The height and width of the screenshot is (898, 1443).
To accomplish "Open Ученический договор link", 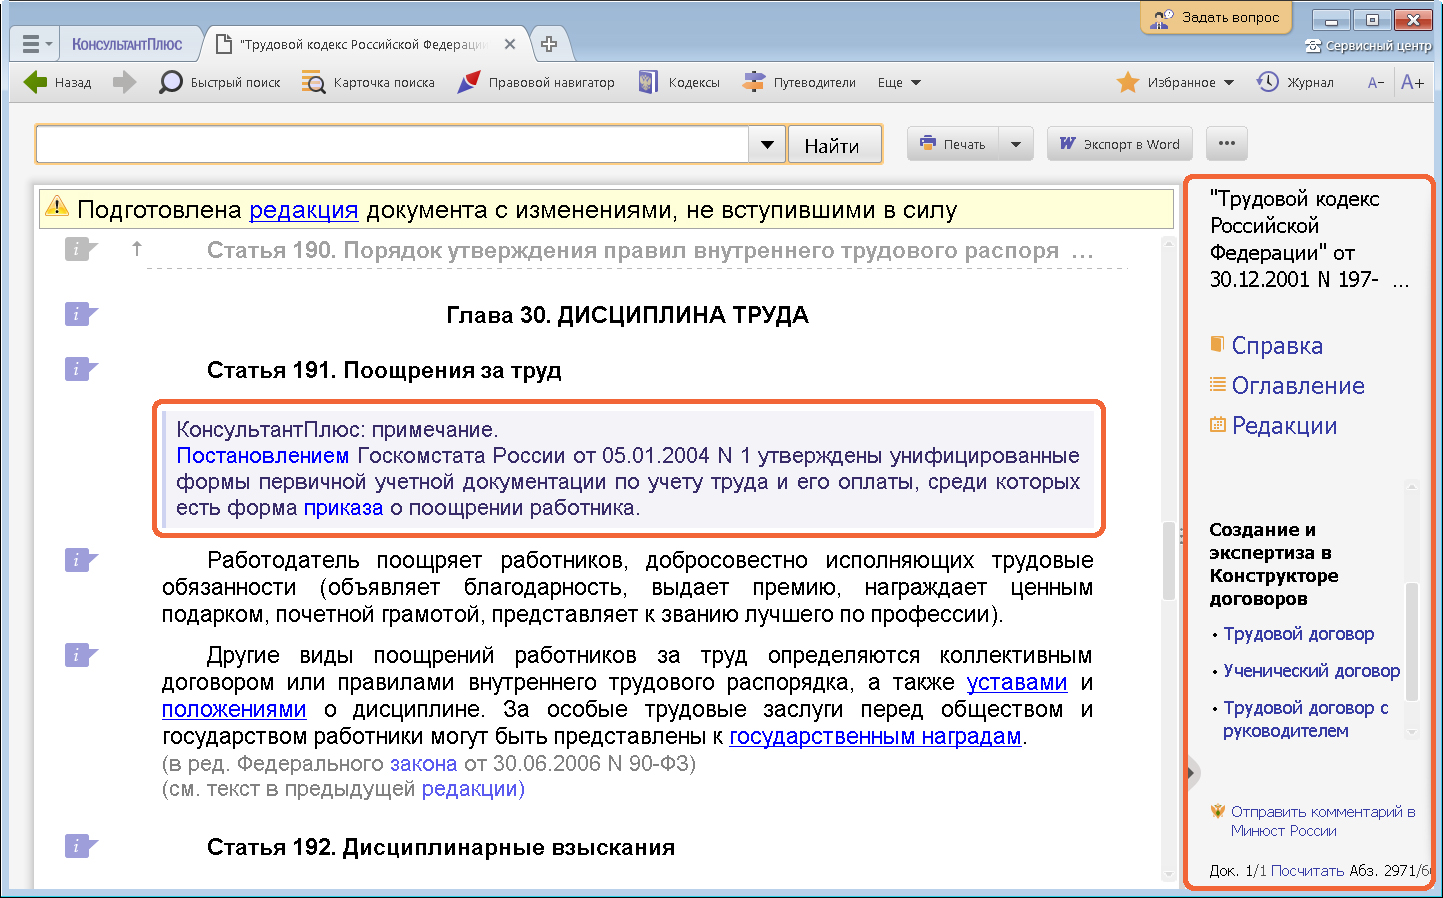I will tap(1311, 671).
